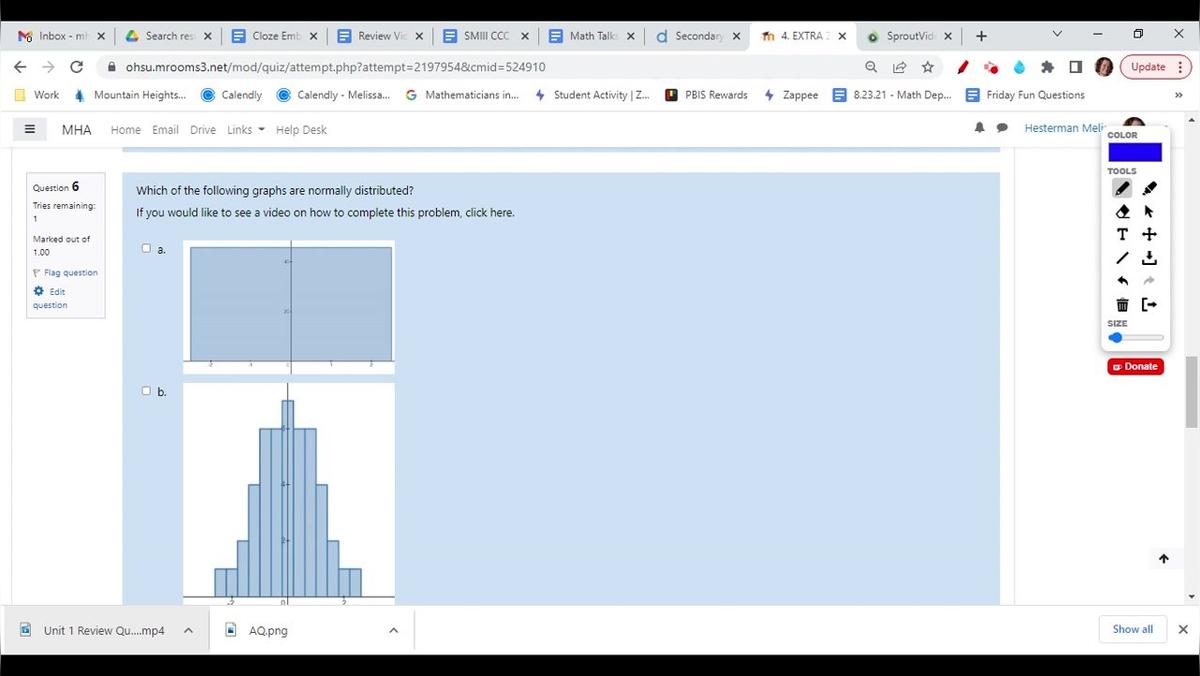The width and height of the screenshot is (1200, 676).
Task: Undo the last annotation
Action: (x=1123, y=281)
